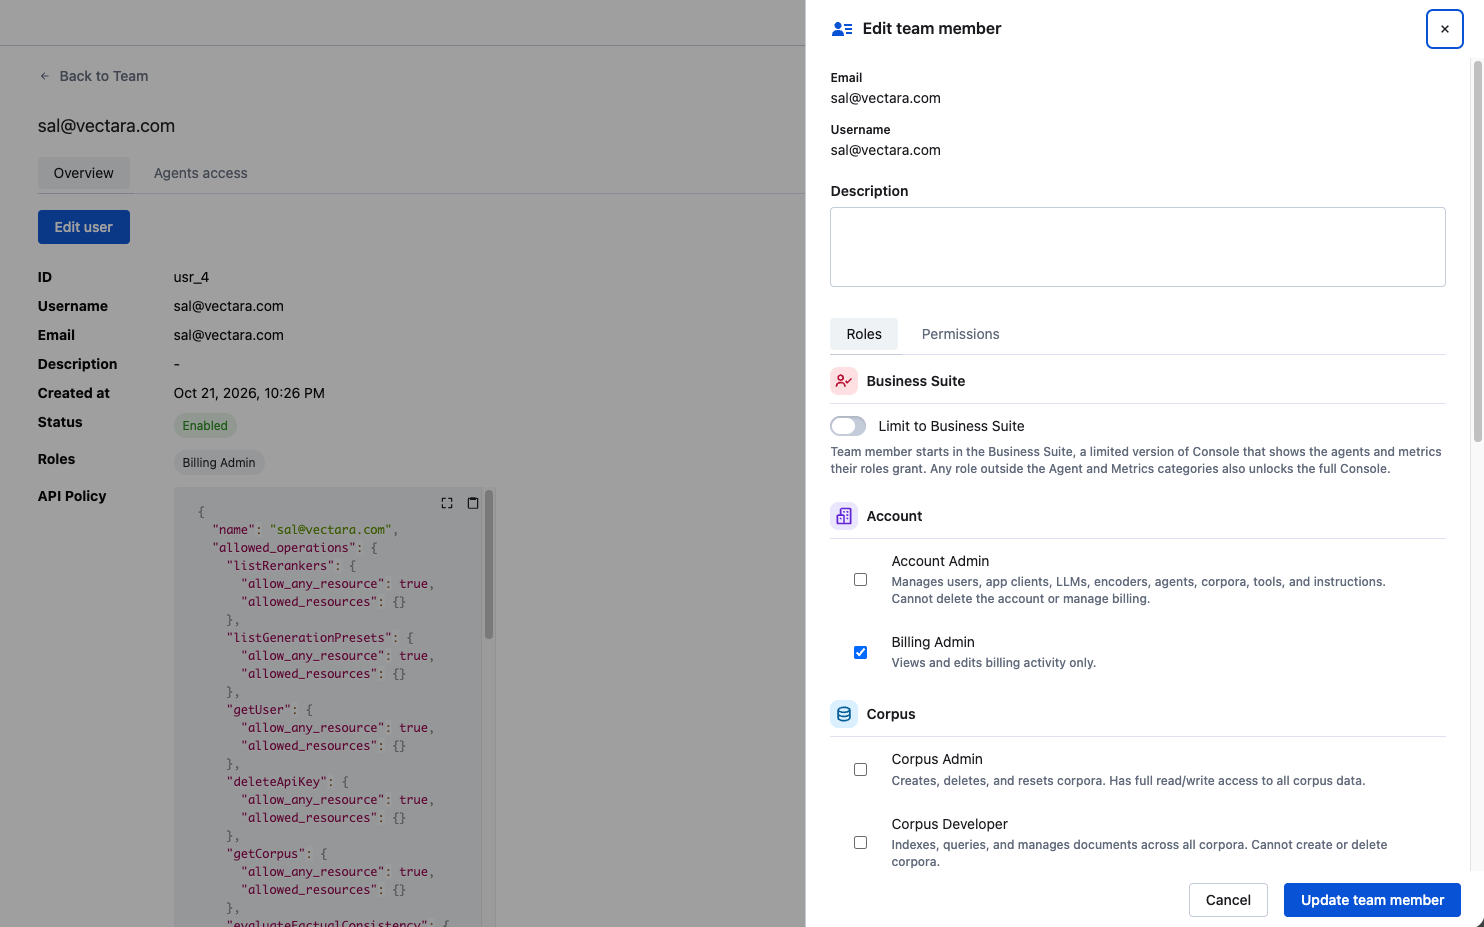Click the API Policy code scrollbar
The width and height of the screenshot is (1484, 927).
(x=489, y=565)
